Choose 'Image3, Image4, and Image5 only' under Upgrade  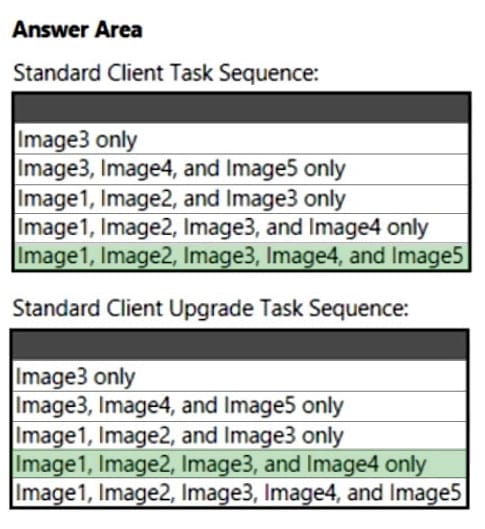[x=240, y=406]
